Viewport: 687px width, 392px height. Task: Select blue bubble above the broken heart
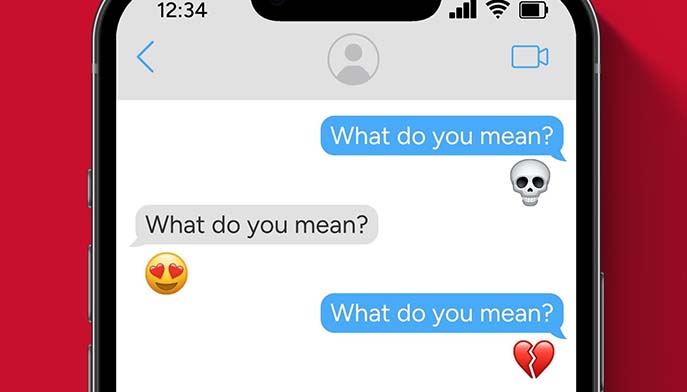coord(443,314)
